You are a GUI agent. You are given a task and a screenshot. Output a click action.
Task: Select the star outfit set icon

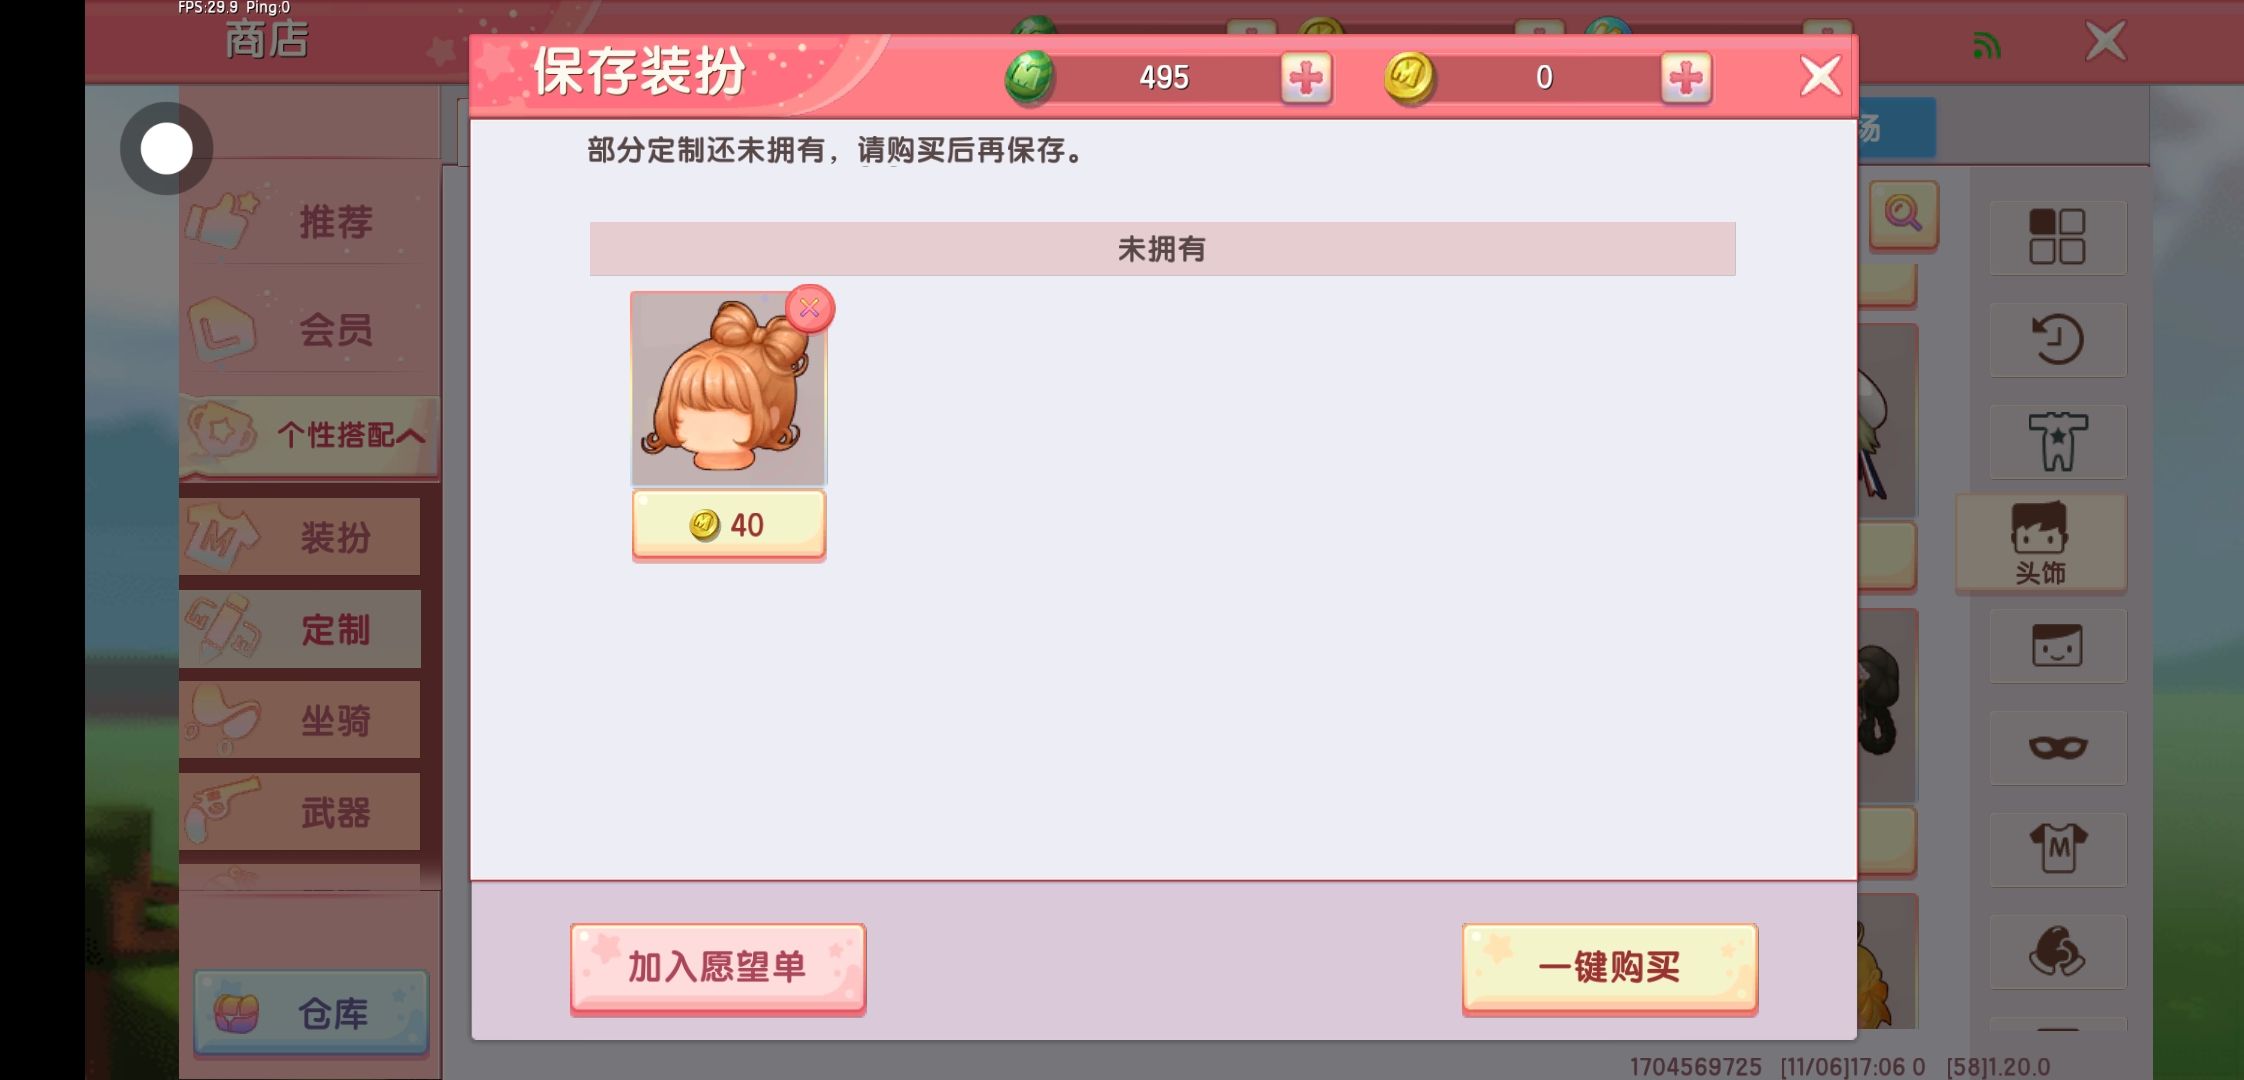(x=2057, y=441)
